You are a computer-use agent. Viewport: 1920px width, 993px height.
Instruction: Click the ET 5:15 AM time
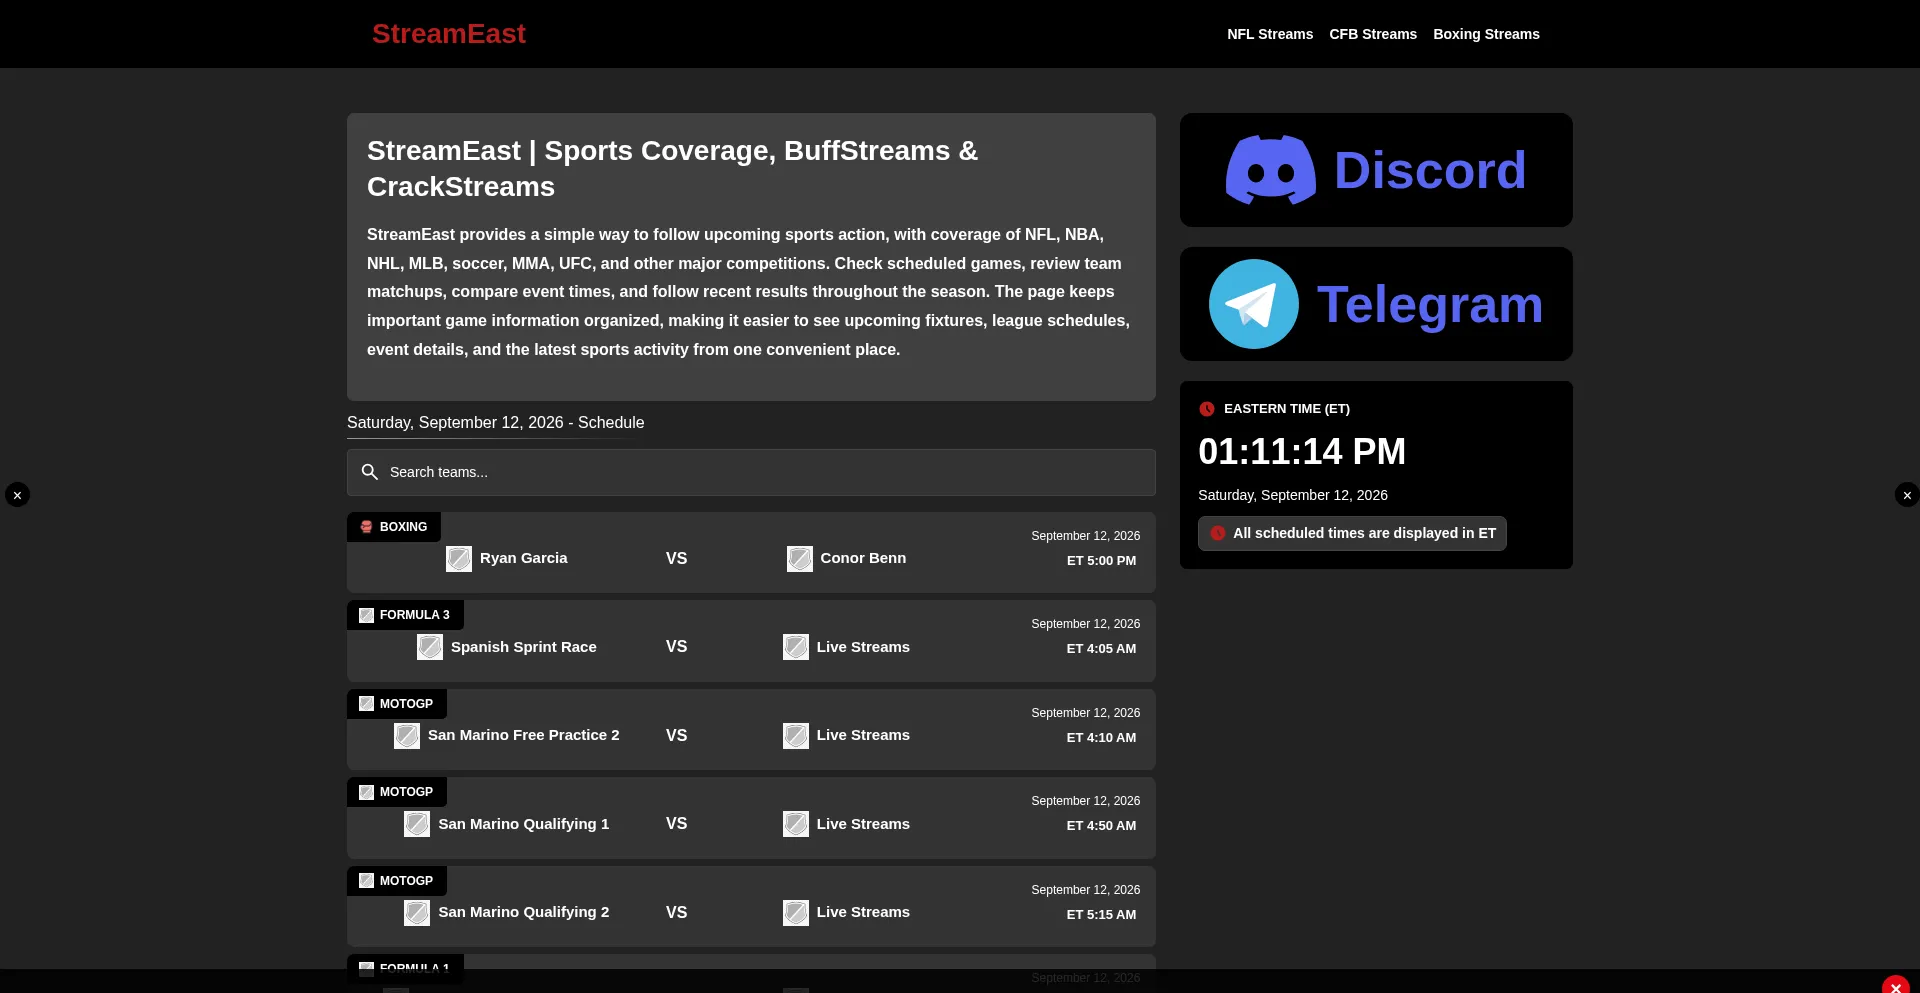(1101, 915)
